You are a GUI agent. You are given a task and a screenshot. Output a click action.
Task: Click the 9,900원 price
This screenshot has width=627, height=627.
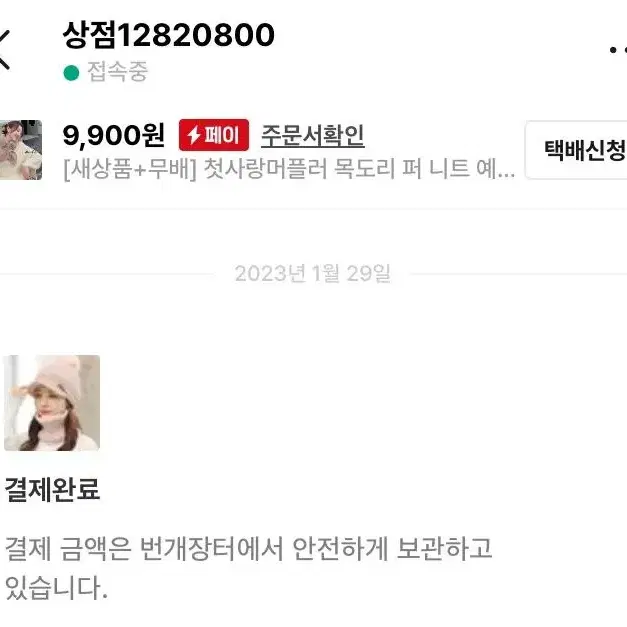114,135
